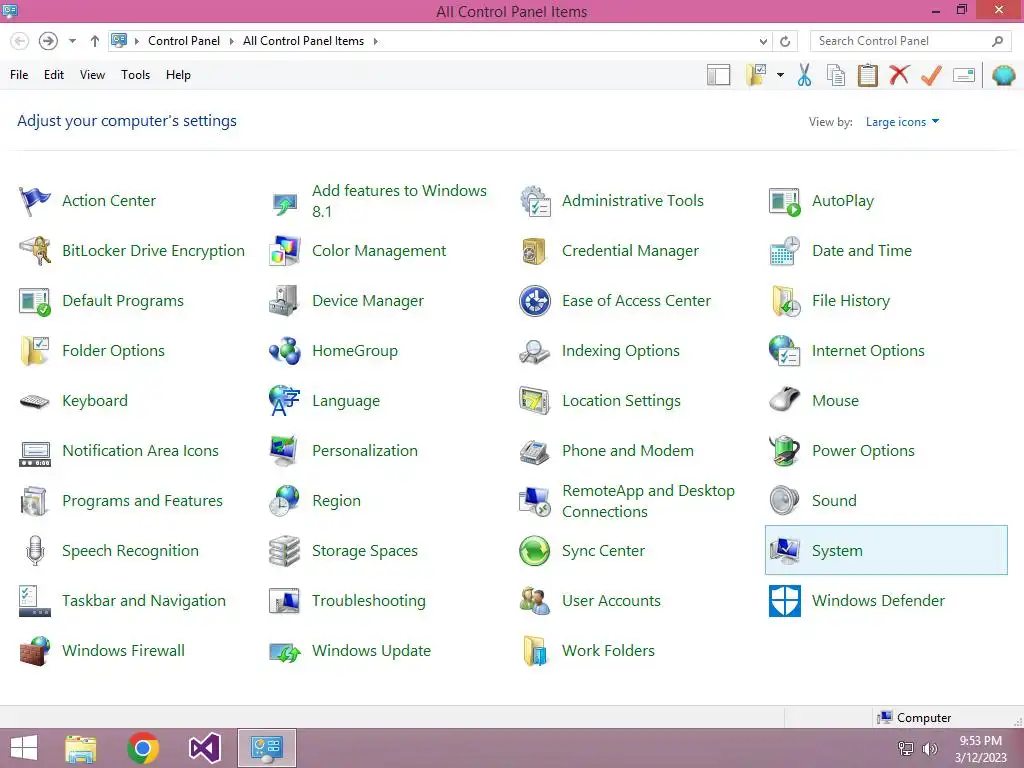Open the Keyboard icon

click(35, 401)
